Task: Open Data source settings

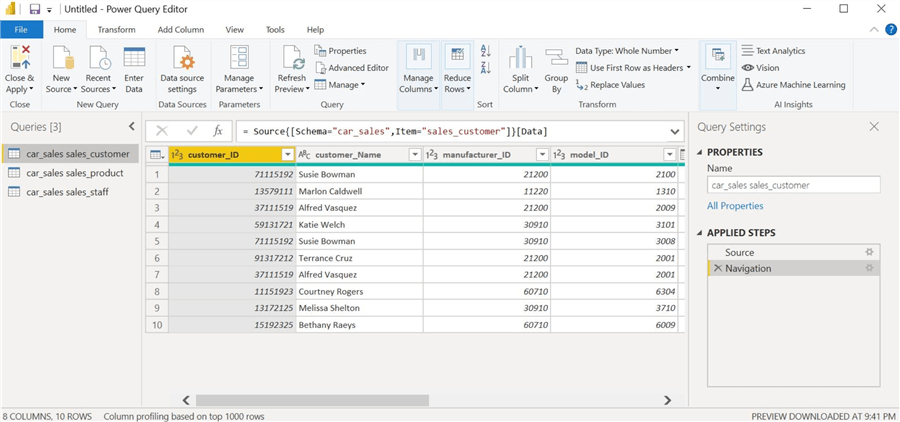Action: pyautogui.click(x=184, y=58)
